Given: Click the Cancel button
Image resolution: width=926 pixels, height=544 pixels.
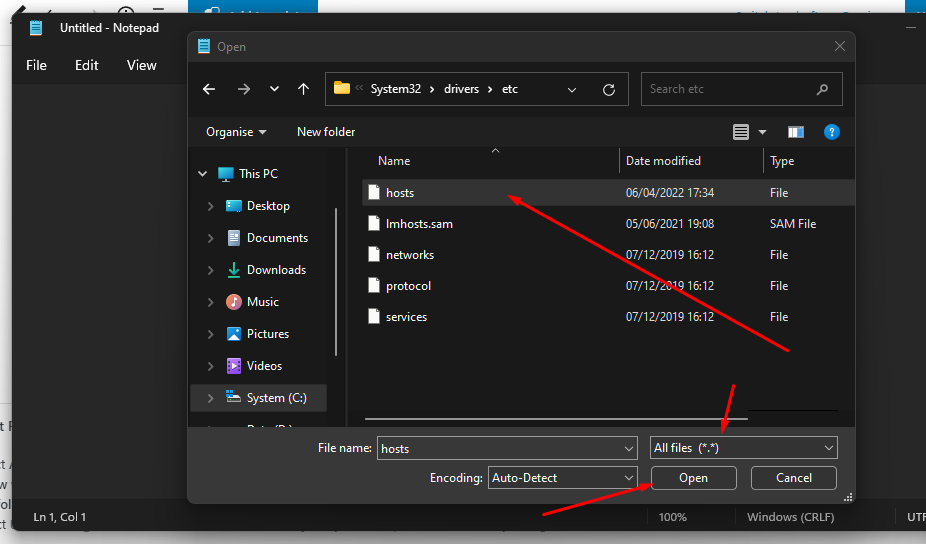Looking at the screenshot, I should tap(793, 478).
